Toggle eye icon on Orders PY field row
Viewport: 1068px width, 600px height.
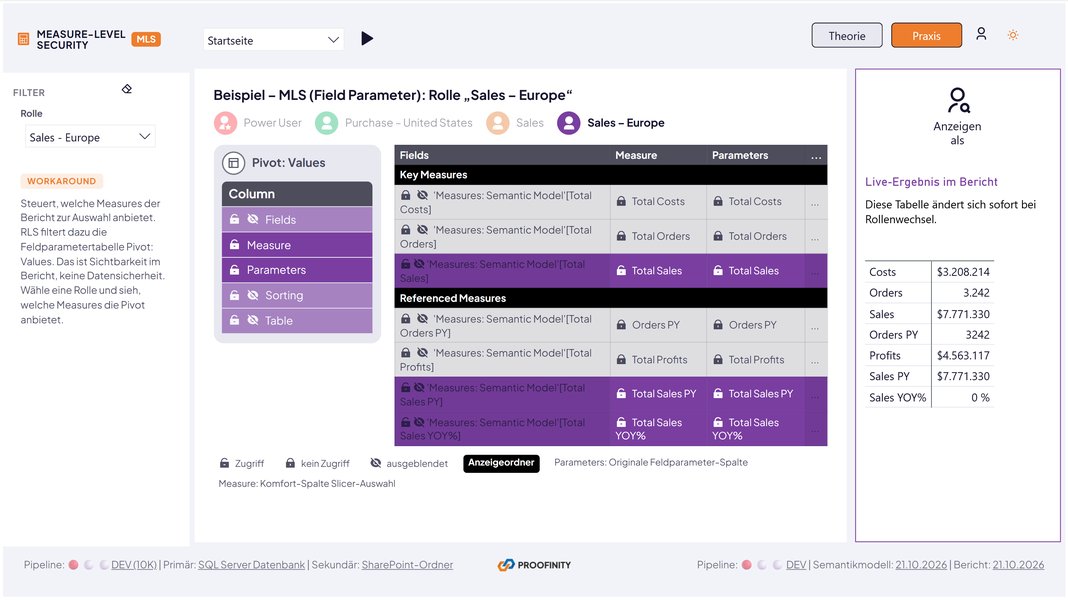(x=422, y=319)
